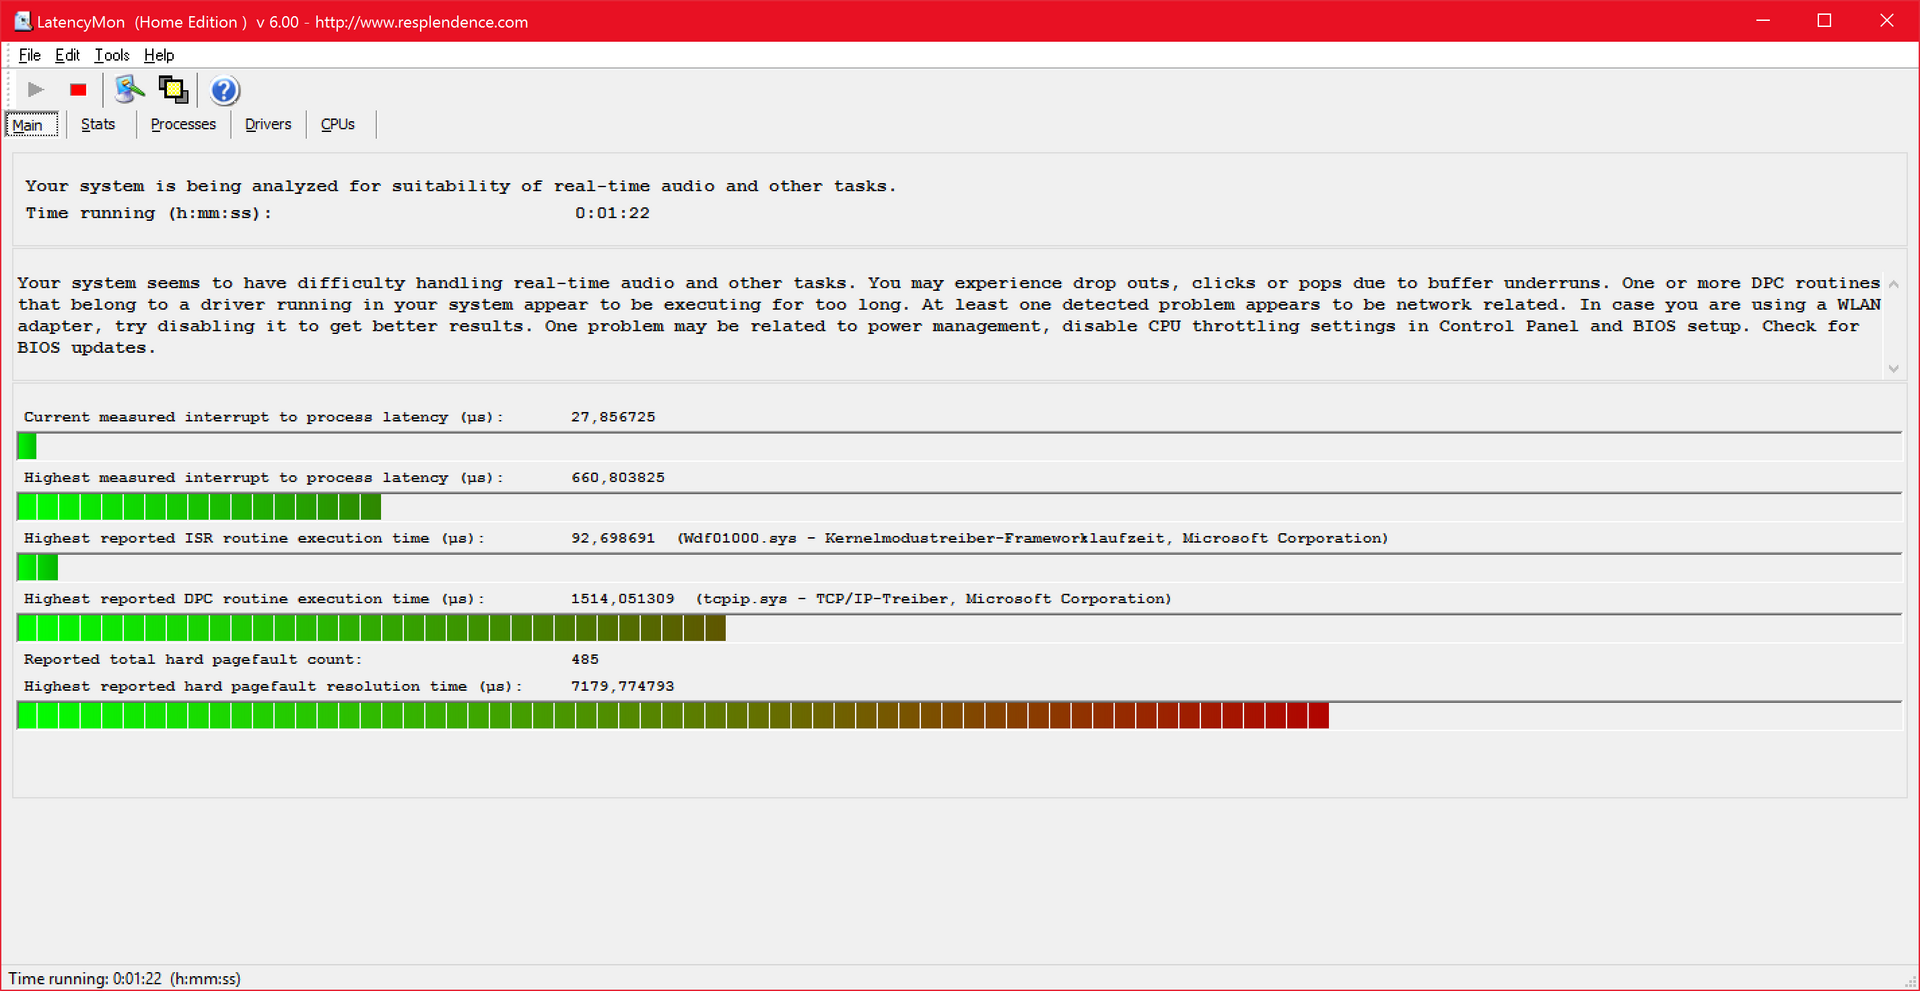This screenshot has height=991, width=1920.
Task: Click the highest DPC routine execution bar
Action: pyautogui.click(x=959, y=628)
